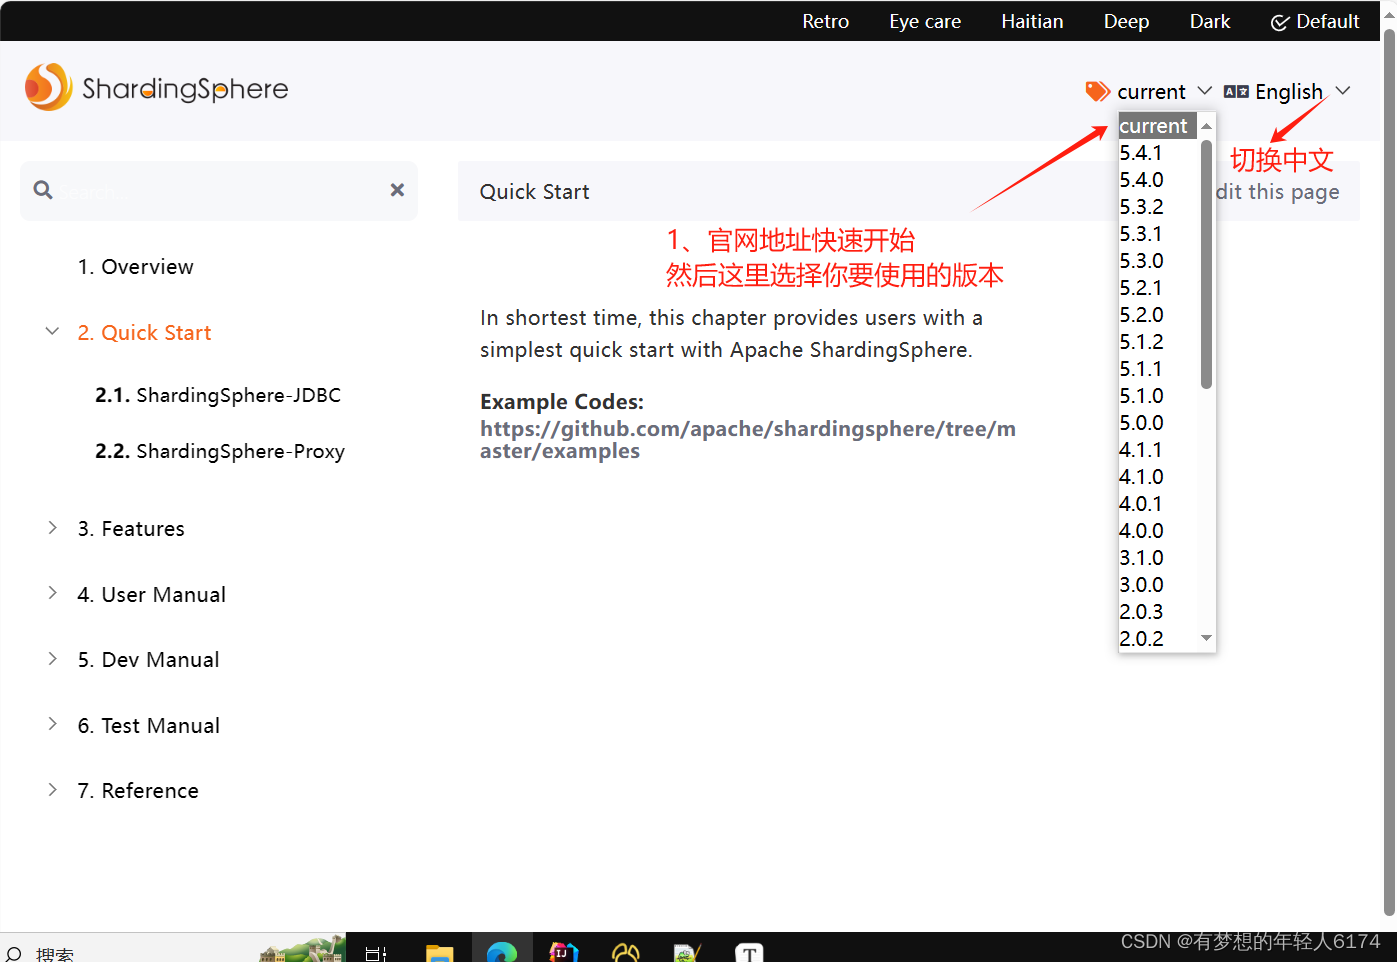Collapse the 2. Quick Start section chevron
Screen dimensions: 1397x962
tap(52, 331)
